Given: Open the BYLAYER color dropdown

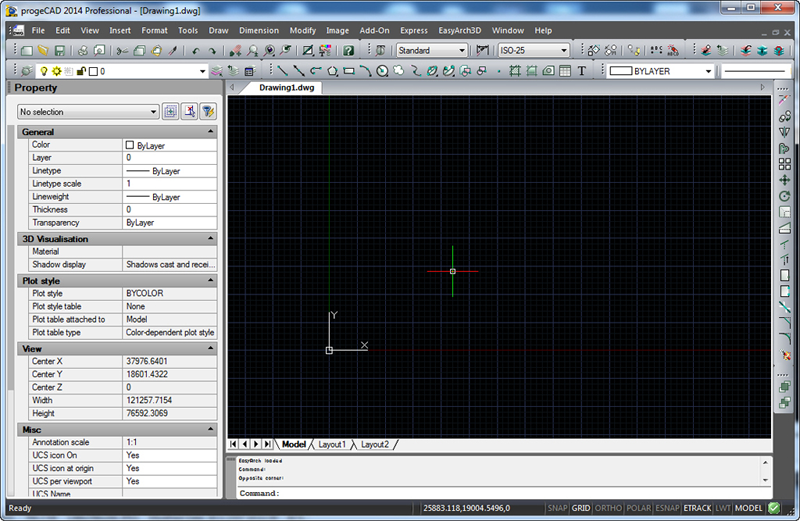Looking at the screenshot, I should pyautogui.click(x=707, y=71).
